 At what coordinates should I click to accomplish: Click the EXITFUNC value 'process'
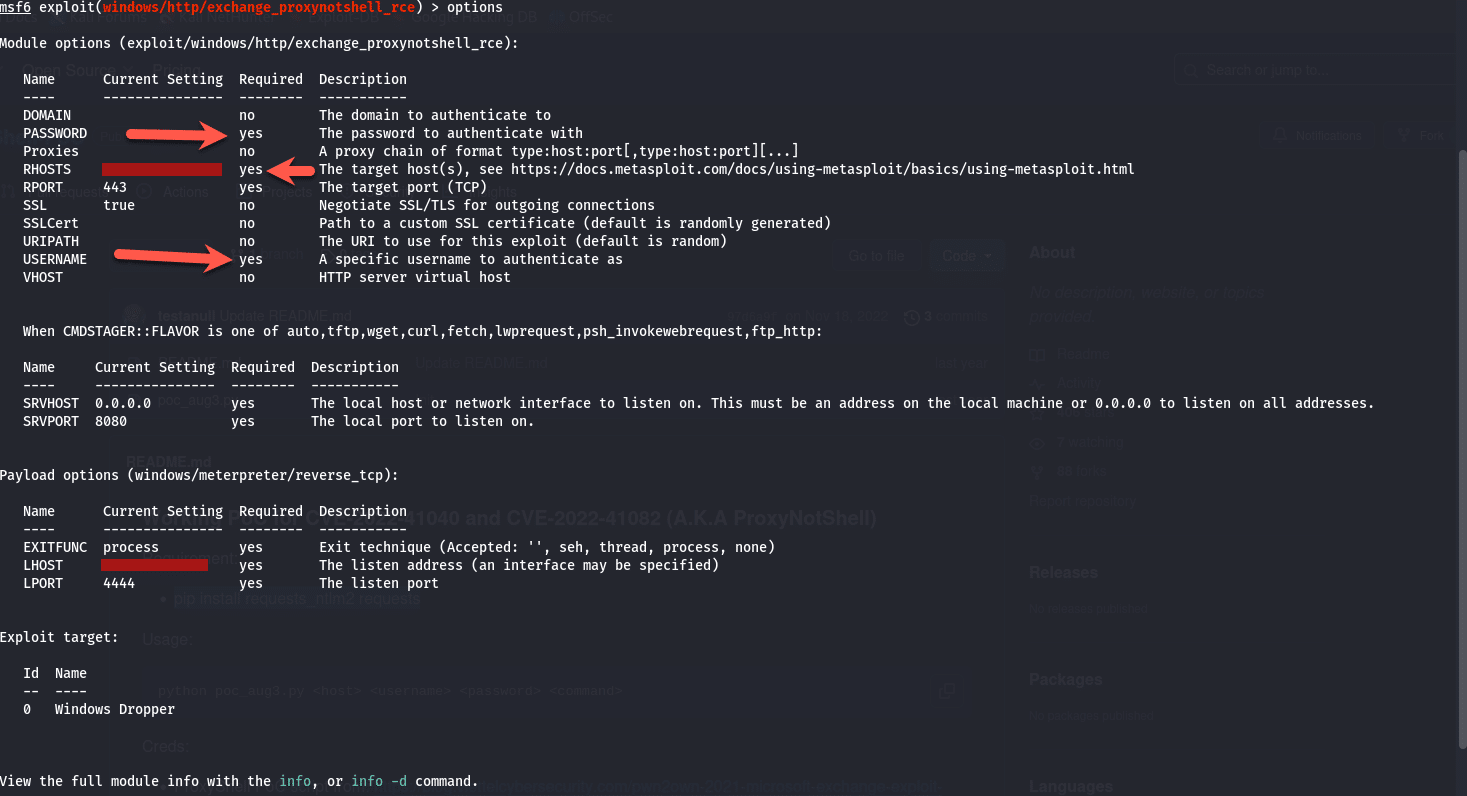click(131, 548)
